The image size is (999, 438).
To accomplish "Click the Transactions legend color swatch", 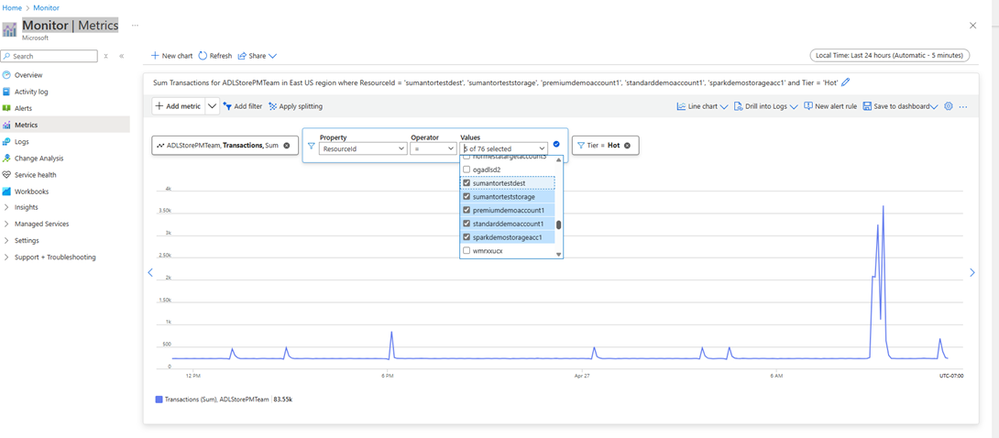I will [x=158, y=399].
